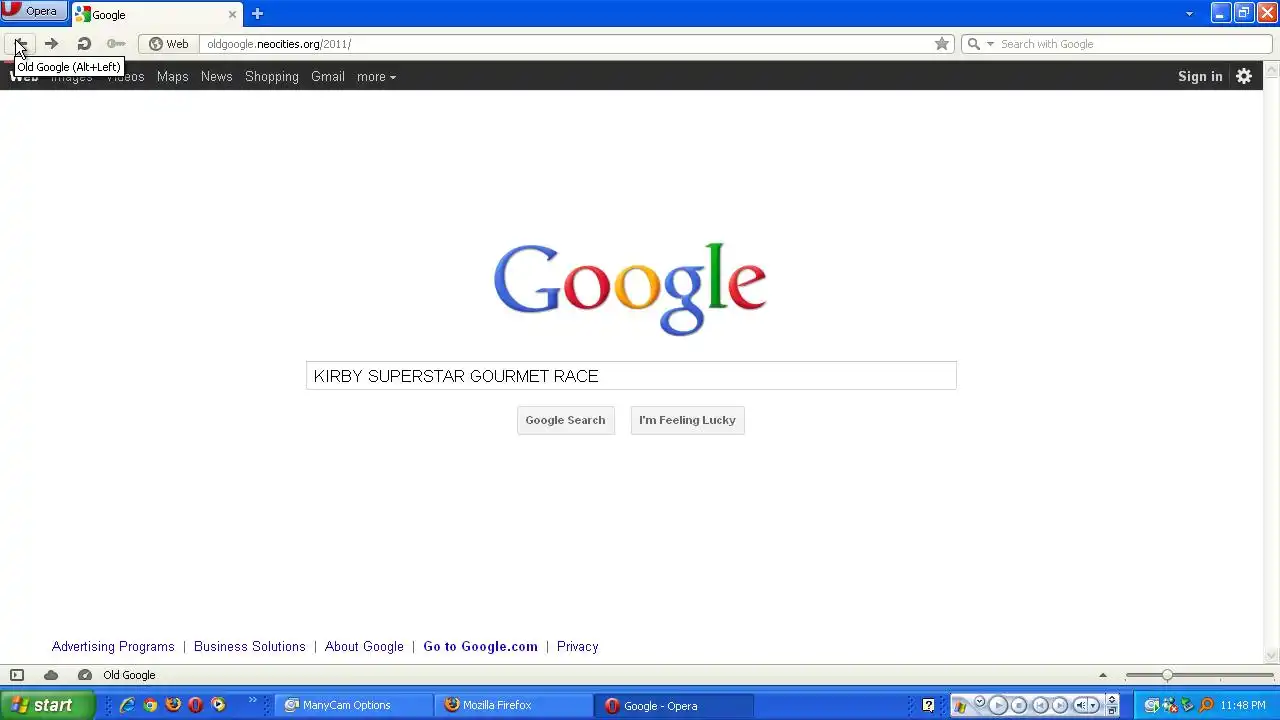Skip to previous track in taskbar player
The height and width of the screenshot is (720, 1280).
1039,705
